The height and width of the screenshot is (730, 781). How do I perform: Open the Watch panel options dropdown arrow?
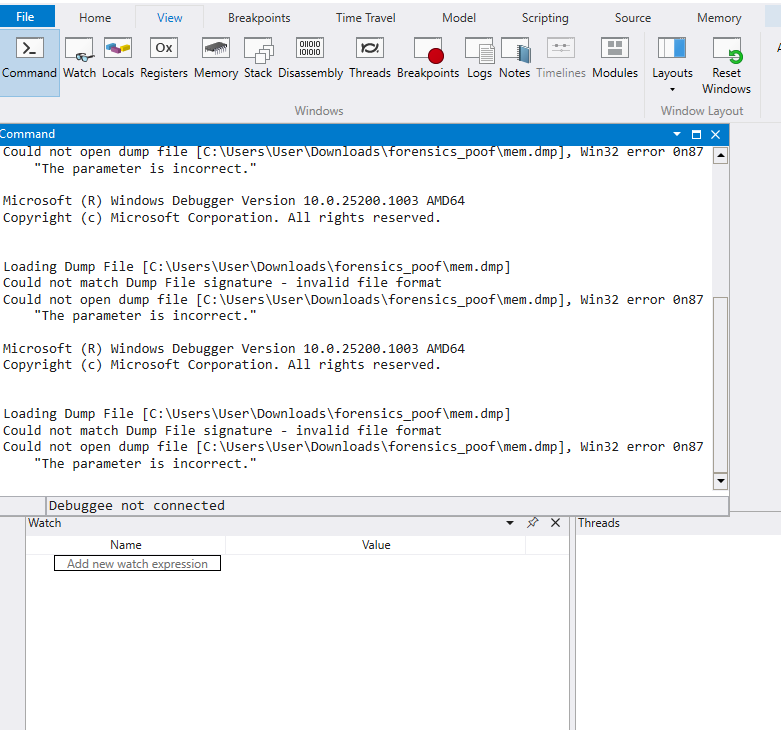[x=510, y=523]
